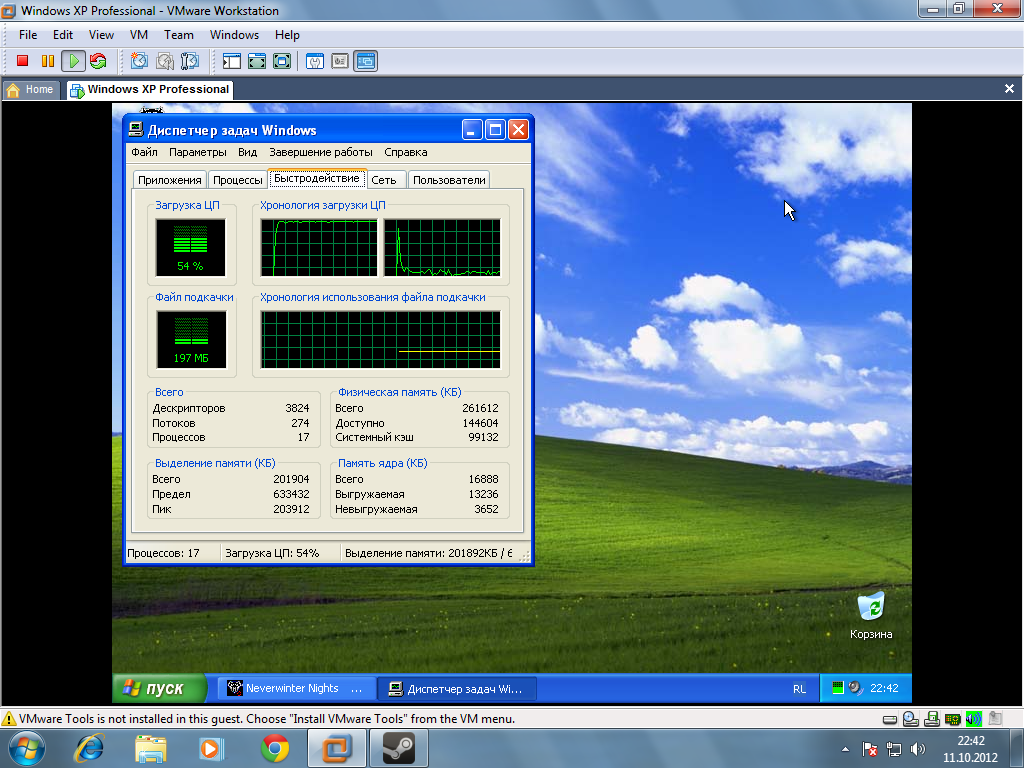This screenshot has width=1024, height=768.
Task: Click the CD/DVD drive device status icon
Action: [x=911, y=719]
